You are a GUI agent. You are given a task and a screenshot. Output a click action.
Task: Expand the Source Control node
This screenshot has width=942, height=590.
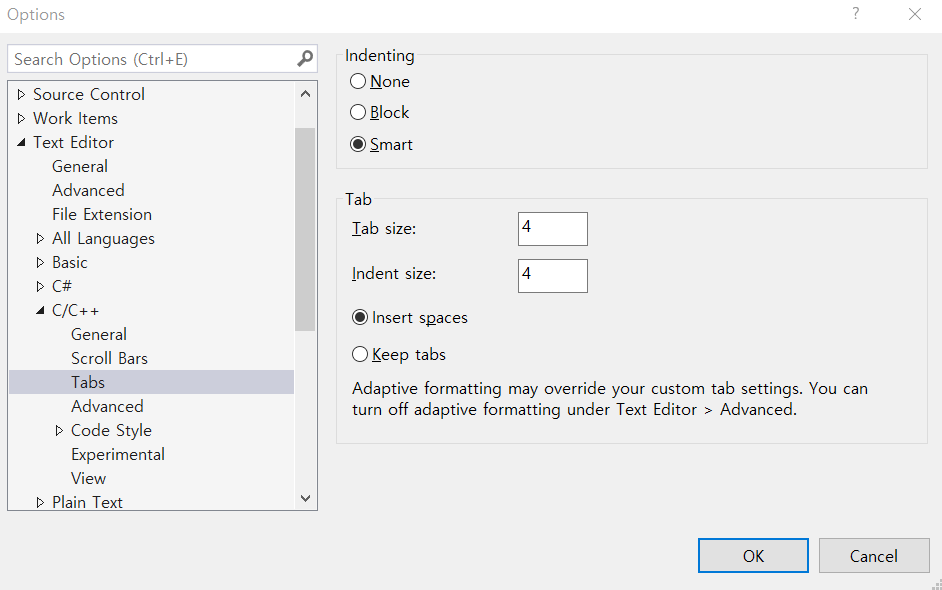(21, 94)
